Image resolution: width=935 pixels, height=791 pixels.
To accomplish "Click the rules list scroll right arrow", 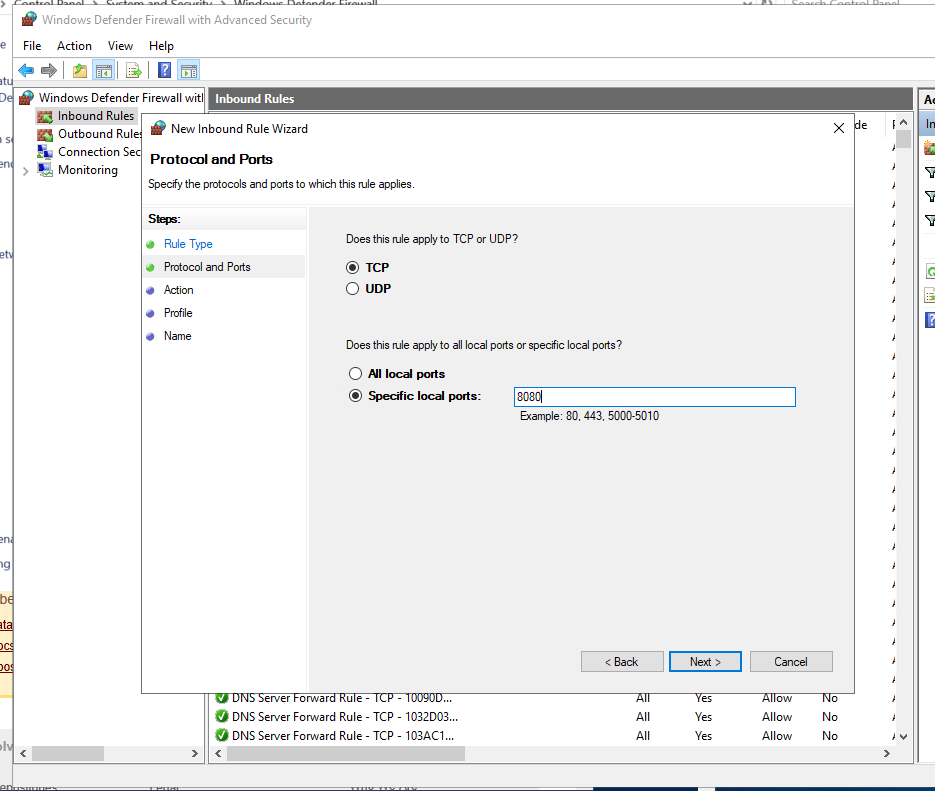I will tap(887, 753).
